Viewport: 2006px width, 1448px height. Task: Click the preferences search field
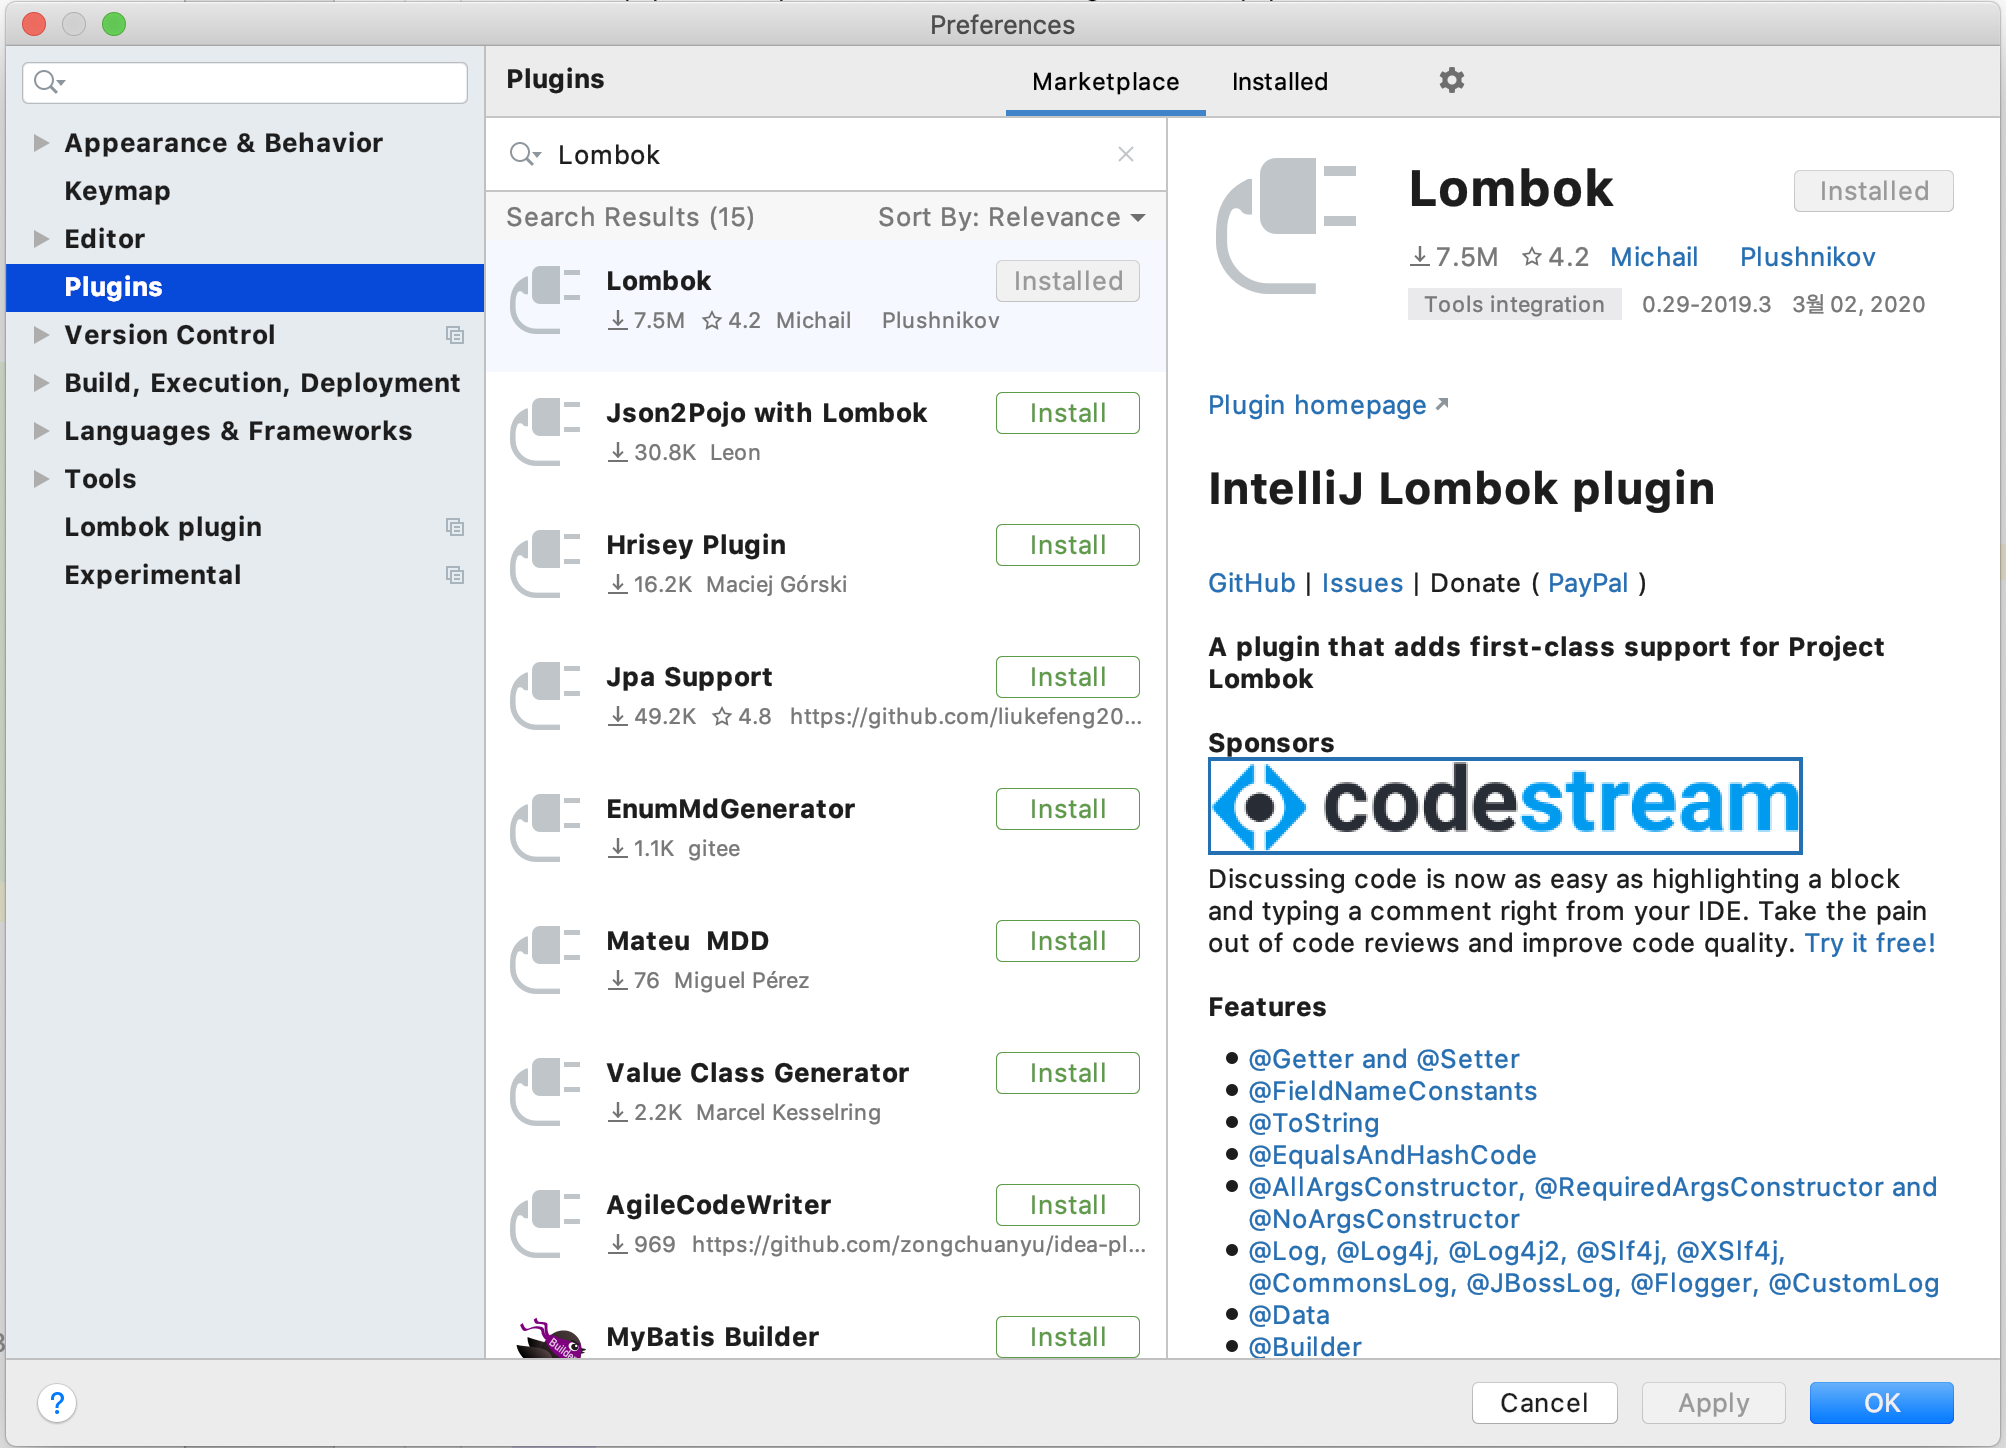click(260, 82)
